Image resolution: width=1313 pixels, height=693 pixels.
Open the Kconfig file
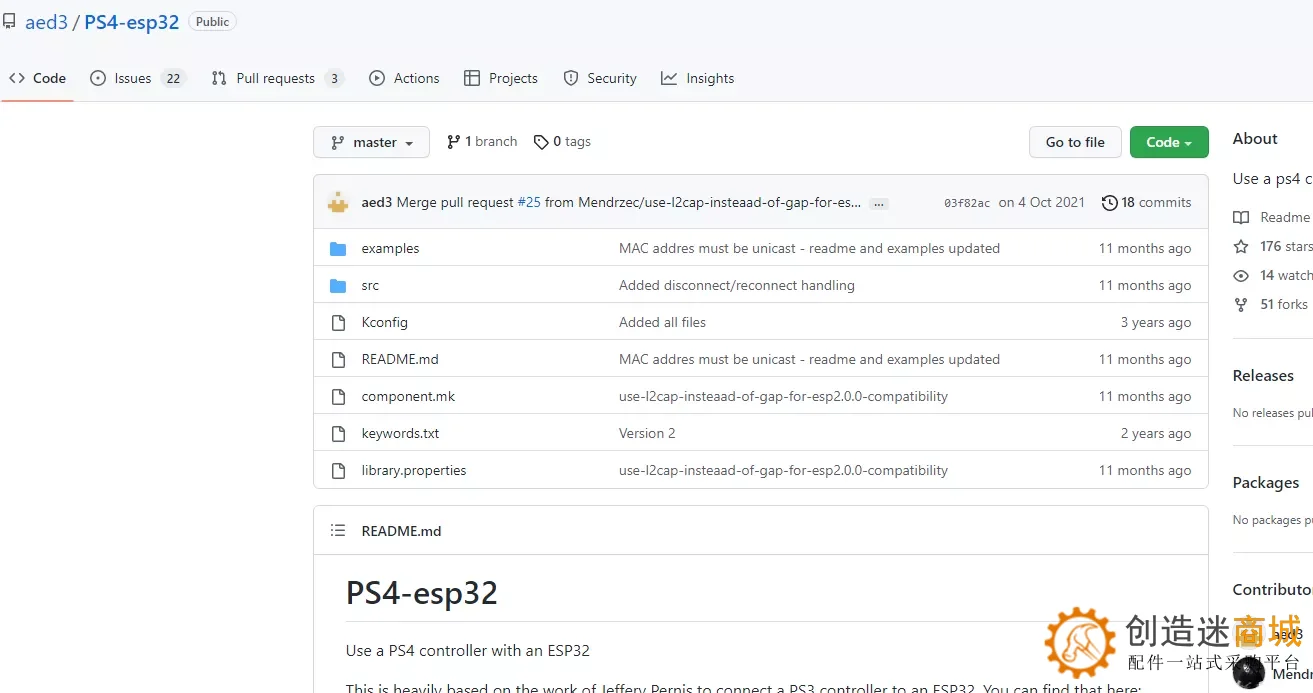(x=384, y=322)
